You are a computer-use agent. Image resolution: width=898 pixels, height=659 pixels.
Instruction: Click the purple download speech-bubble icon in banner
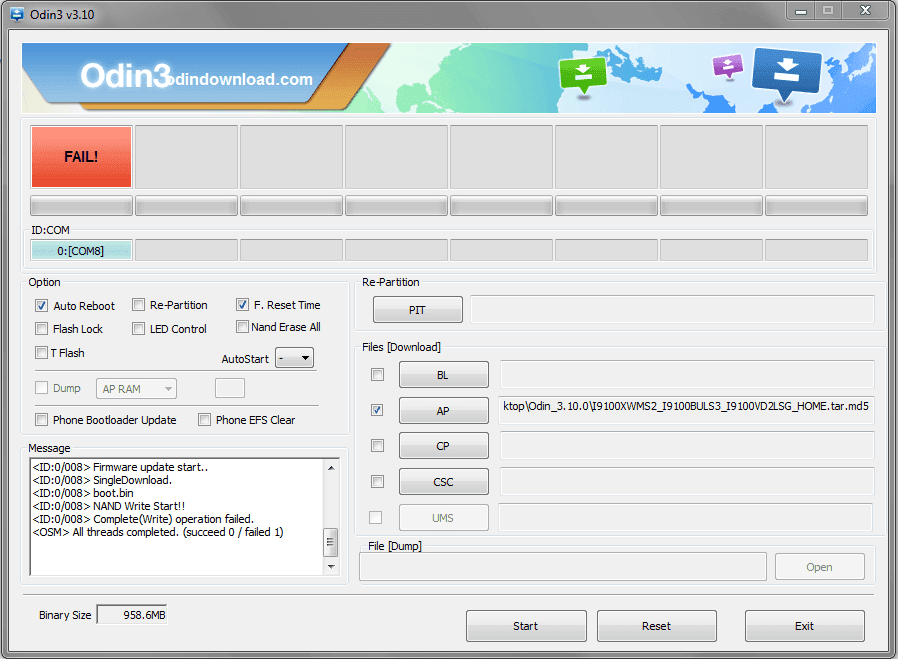[727, 66]
